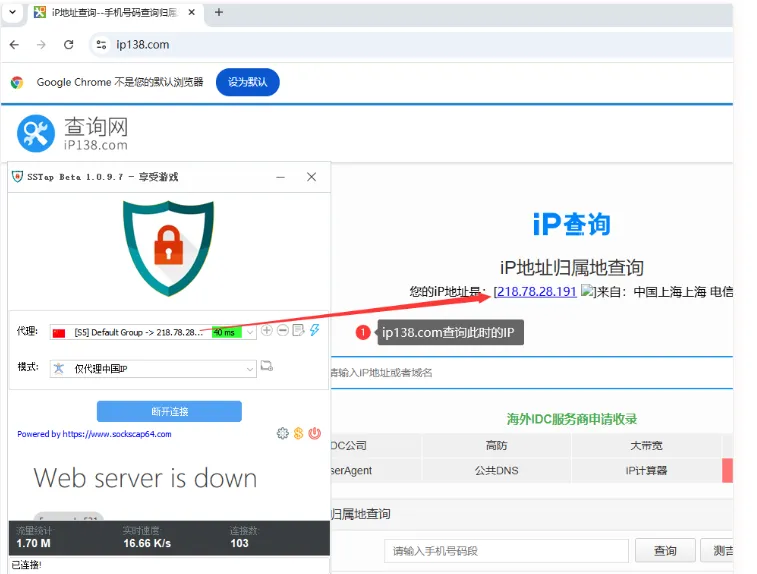Click the mode icon beside 仅代理中国IP
This screenshot has width=757, height=574.
[59, 369]
